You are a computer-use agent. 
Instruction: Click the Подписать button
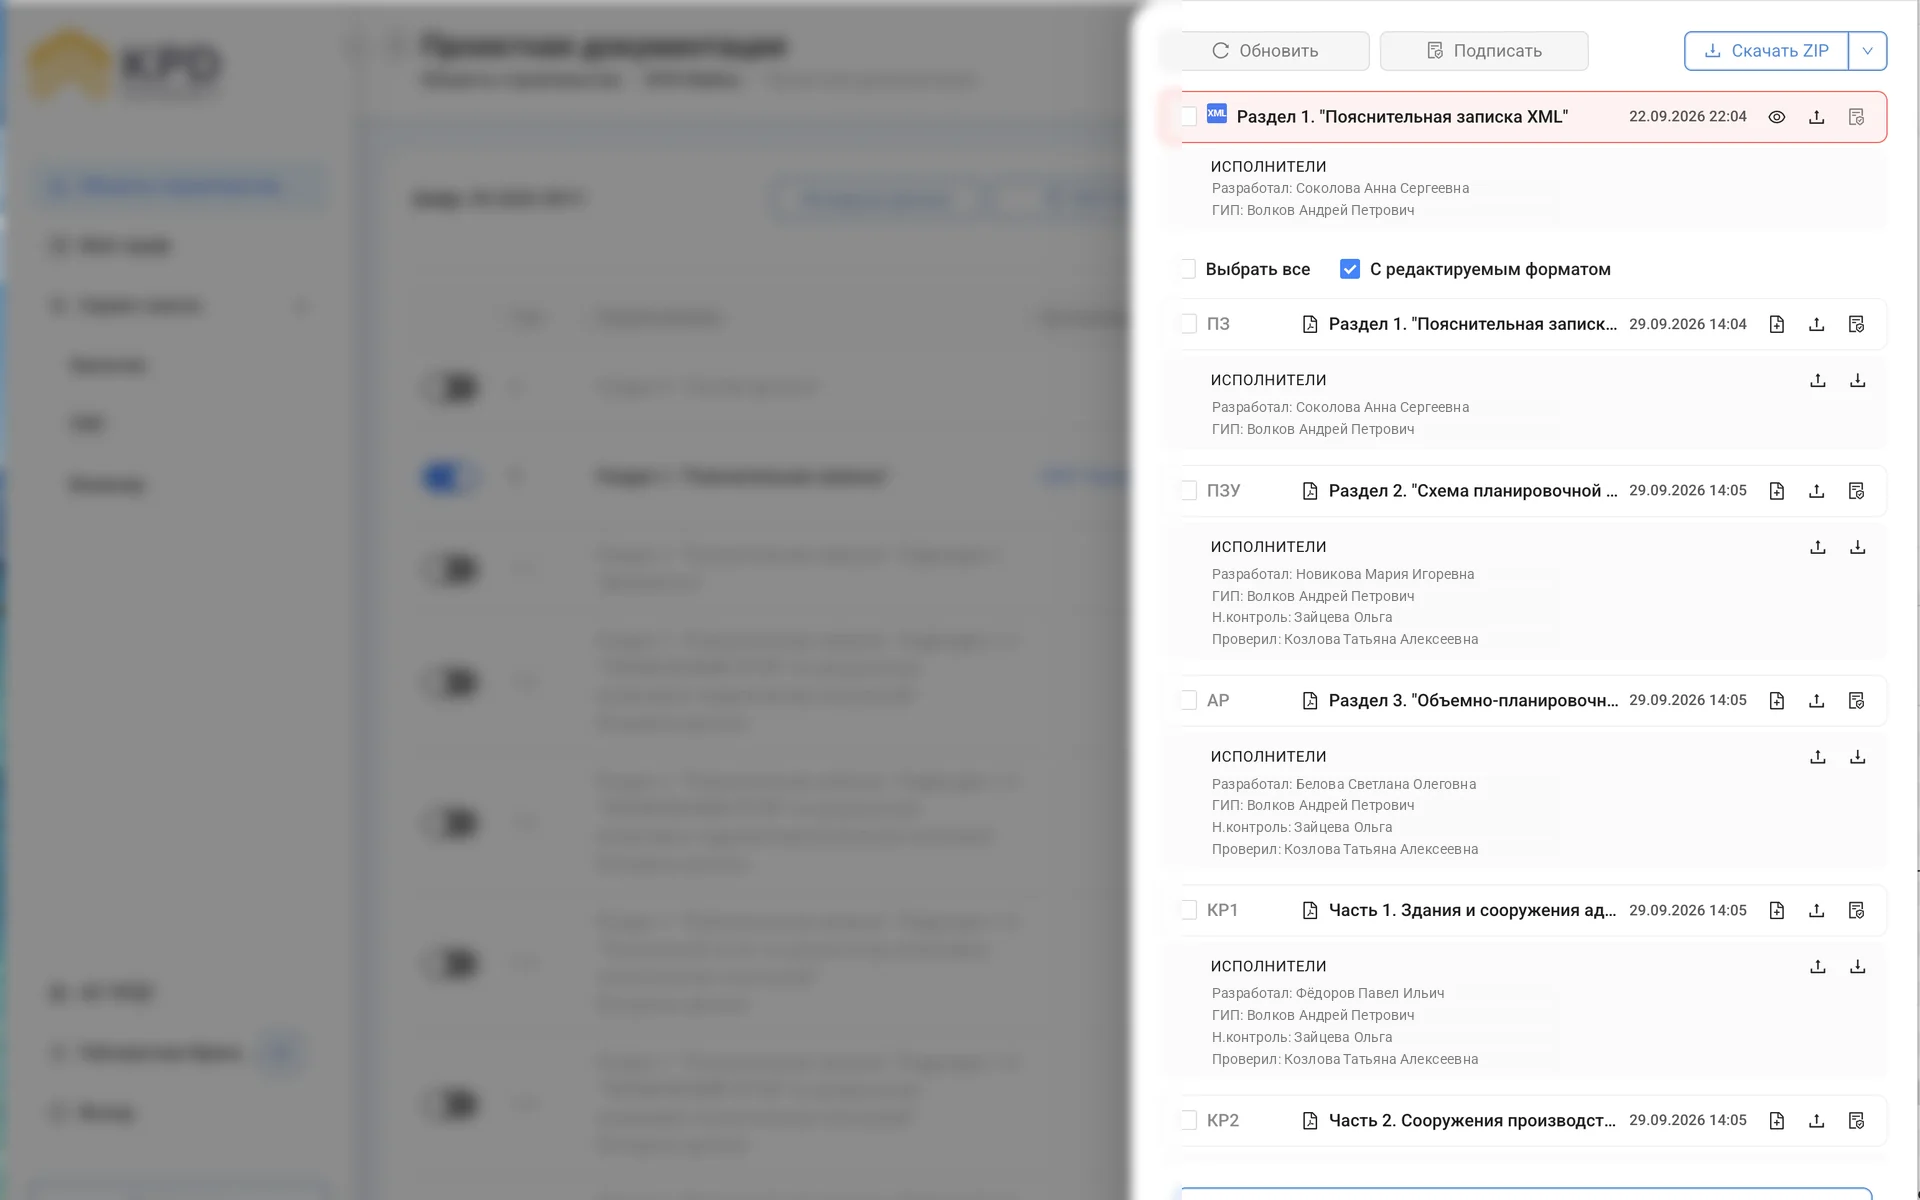1484,51
